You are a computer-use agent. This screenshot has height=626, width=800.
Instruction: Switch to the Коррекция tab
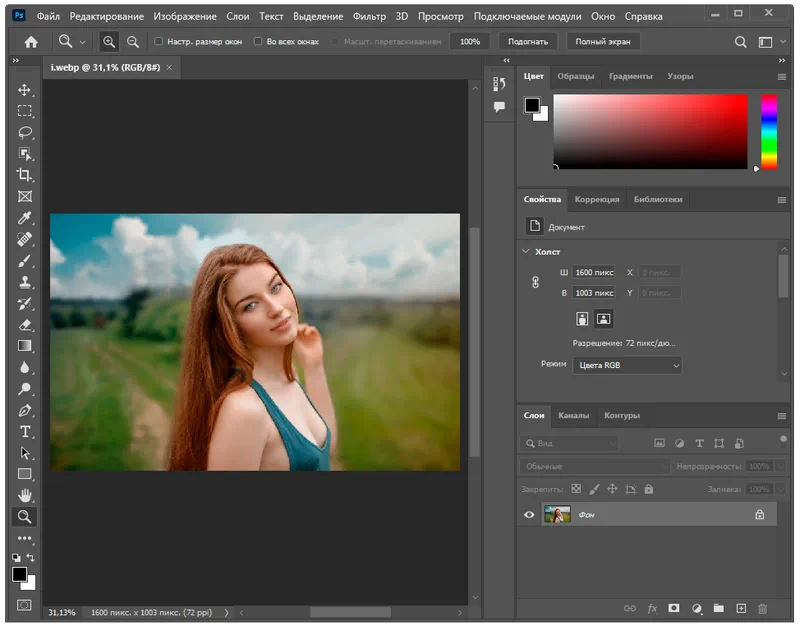pos(597,199)
